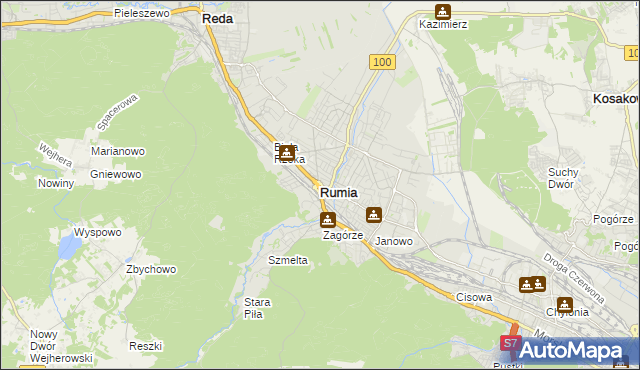
Task: Select the Spacerowa street label
Action: click(x=118, y=113)
